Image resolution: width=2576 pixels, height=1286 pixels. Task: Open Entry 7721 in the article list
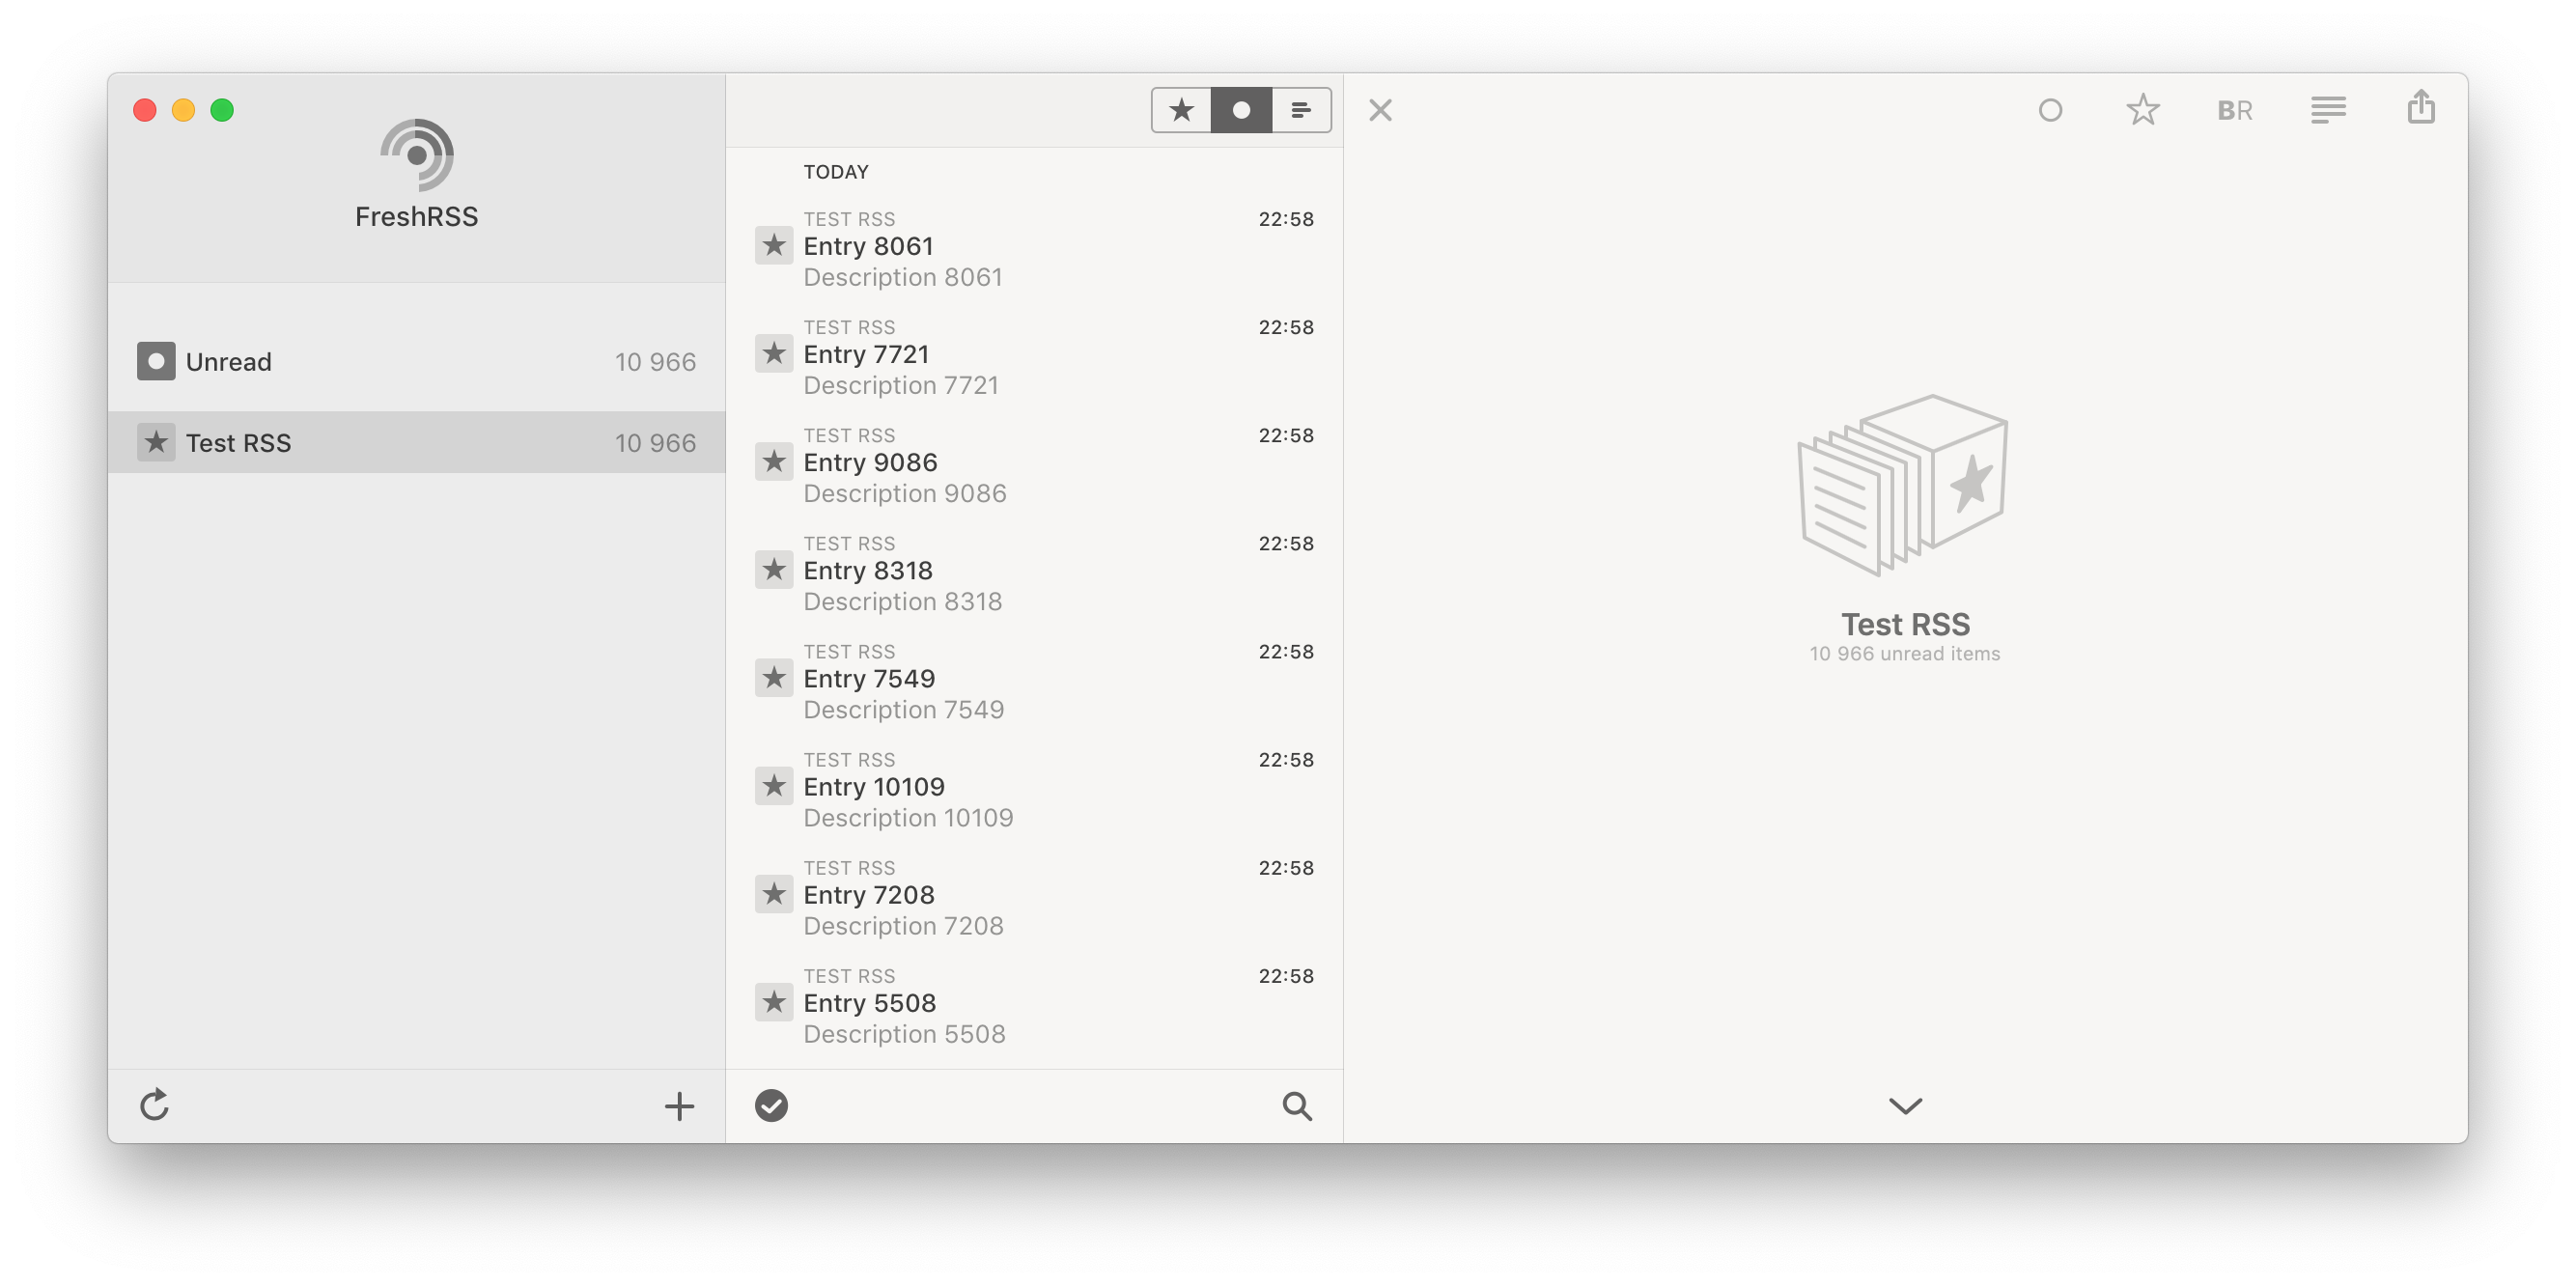click(1034, 356)
